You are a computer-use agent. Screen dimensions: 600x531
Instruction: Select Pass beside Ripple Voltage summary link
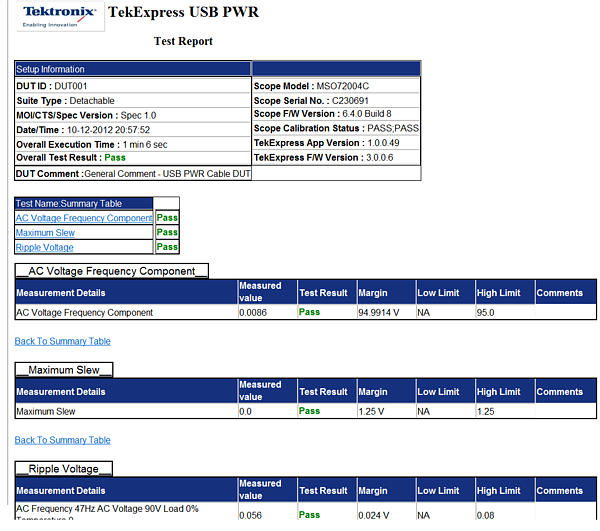[x=167, y=247]
